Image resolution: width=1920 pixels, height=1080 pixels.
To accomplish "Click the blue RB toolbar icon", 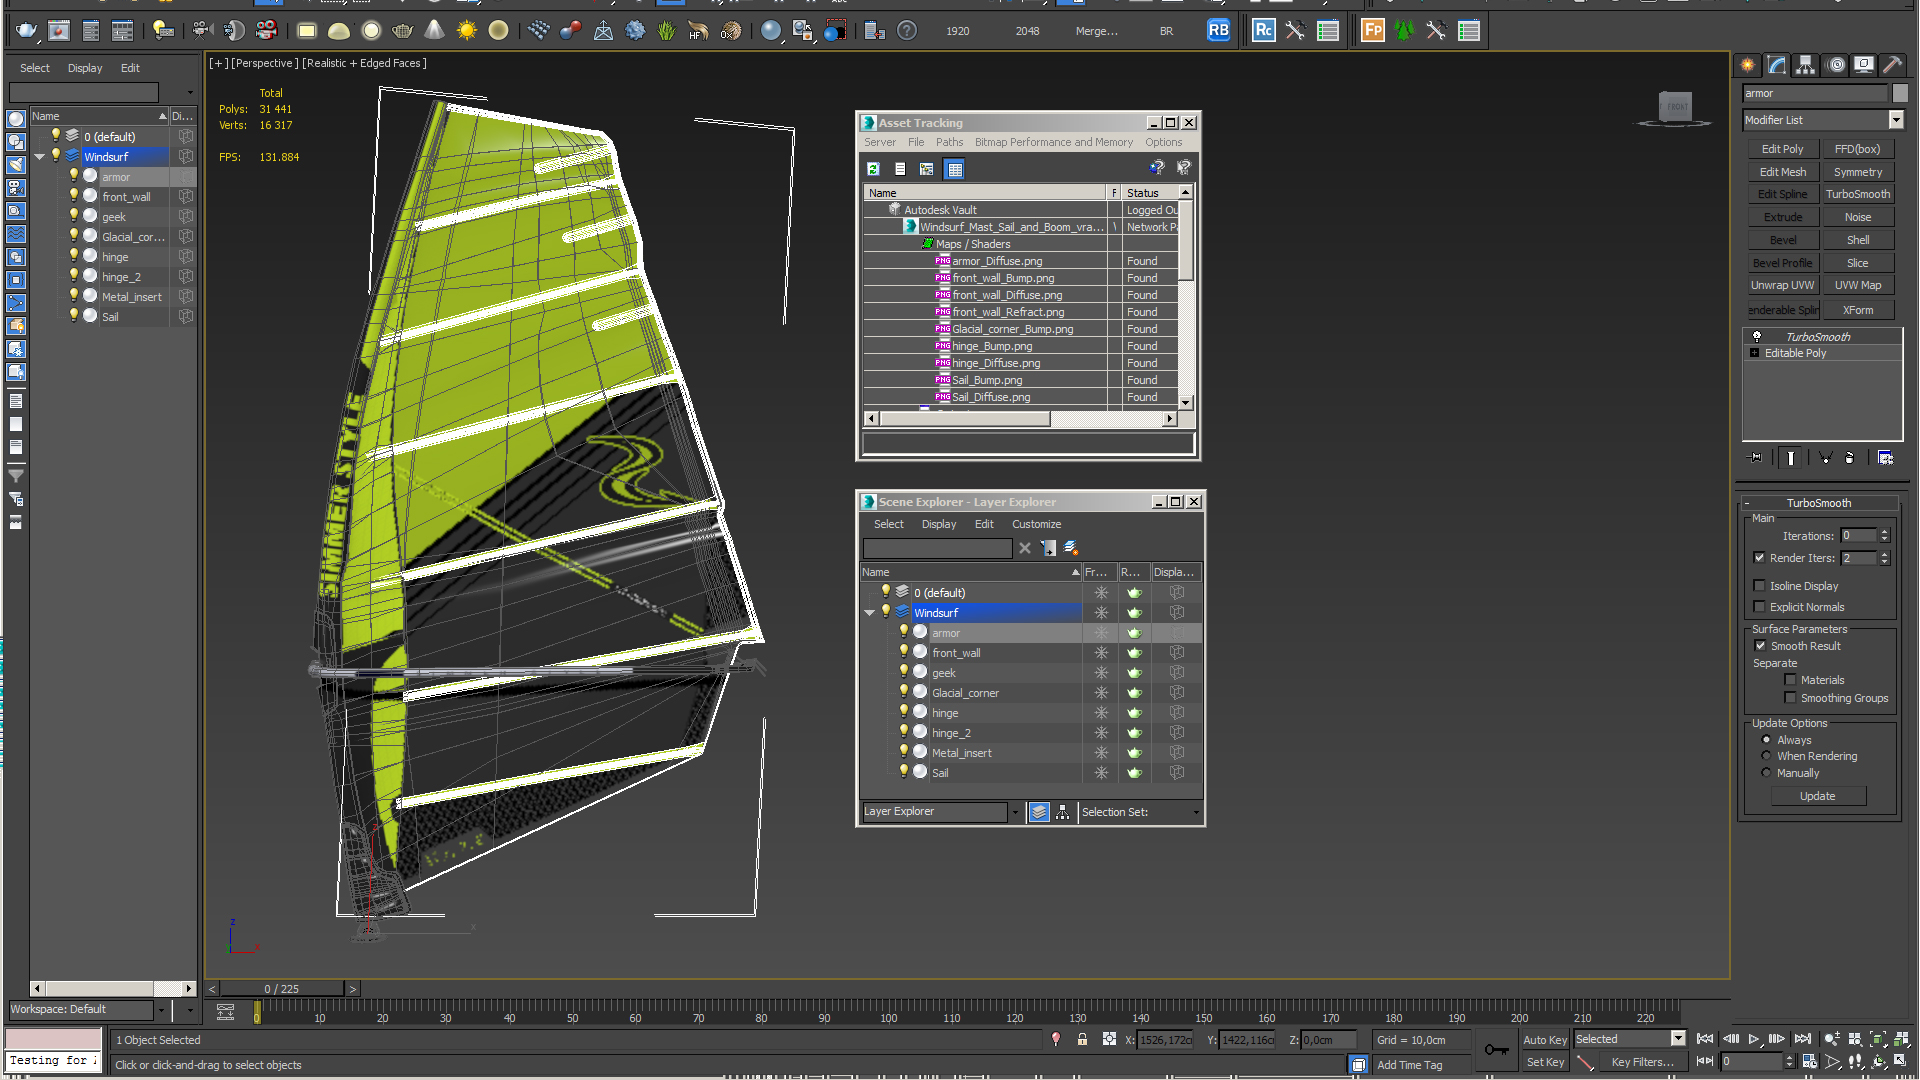I will coord(1218,30).
